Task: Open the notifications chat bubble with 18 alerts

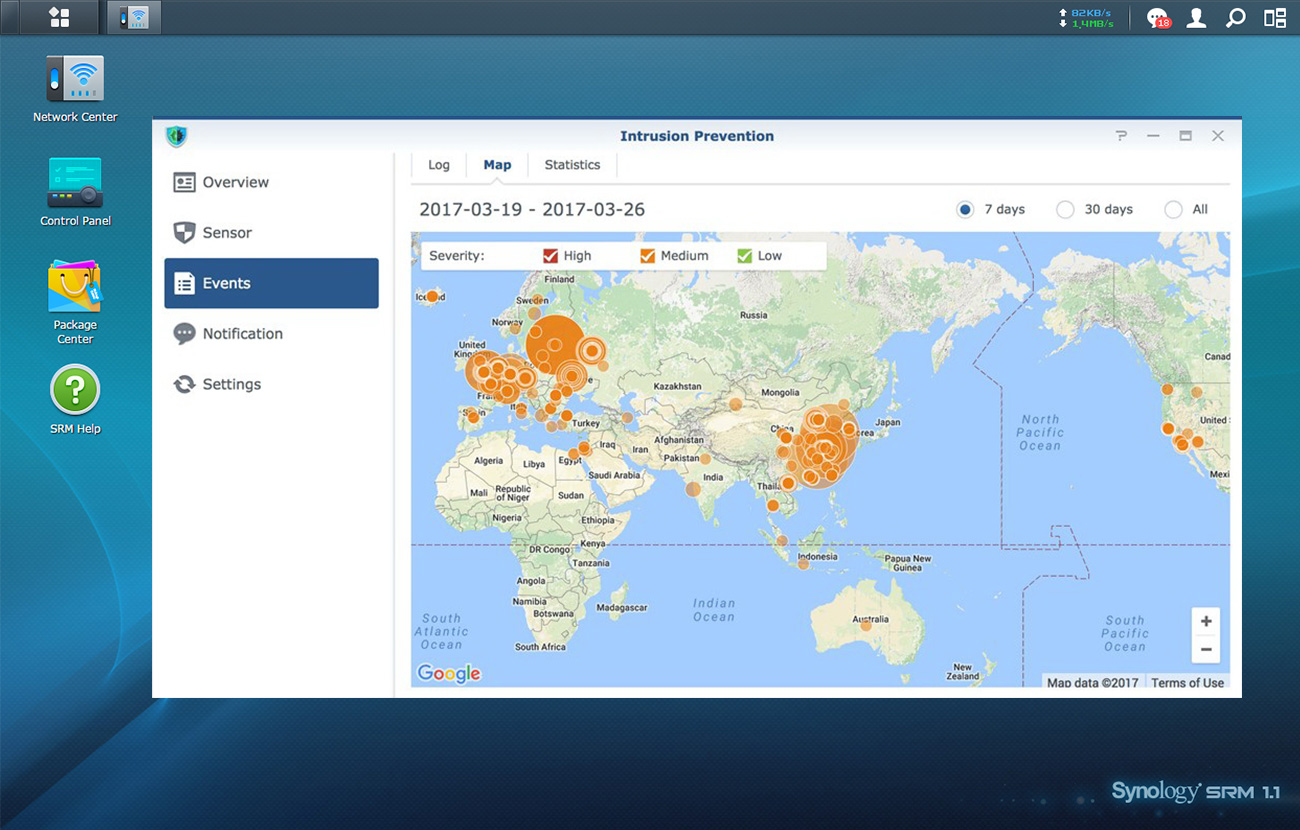Action: 1155,17
